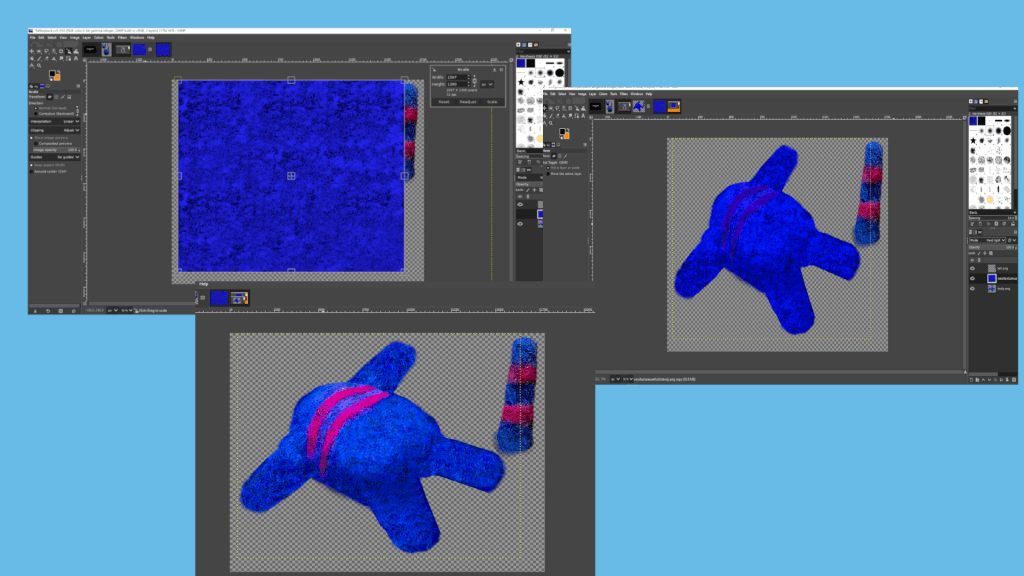The height and width of the screenshot is (576, 1024).
Task: Open layer Mode dropdown in right window
Action: tap(987, 240)
